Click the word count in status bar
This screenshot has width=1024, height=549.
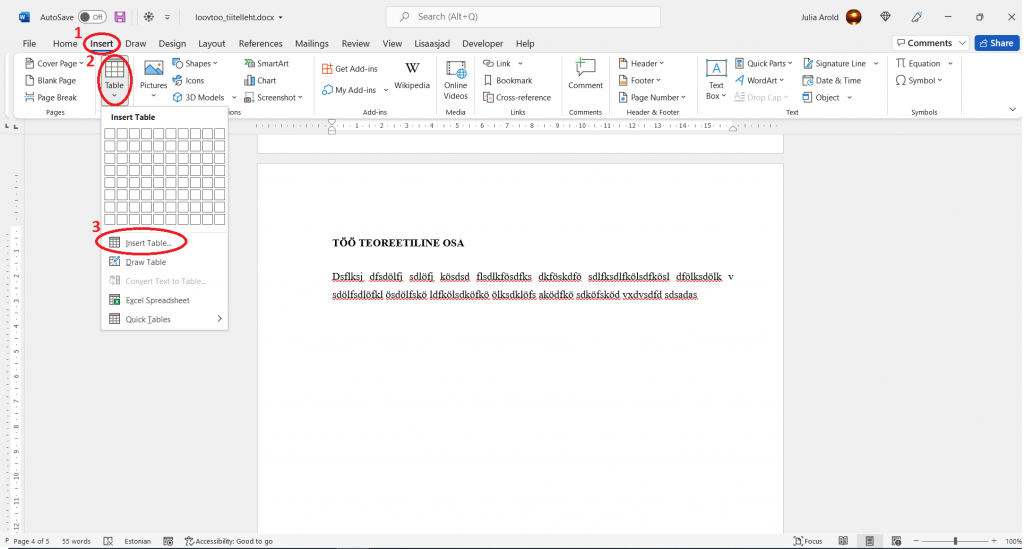(x=76, y=541)
